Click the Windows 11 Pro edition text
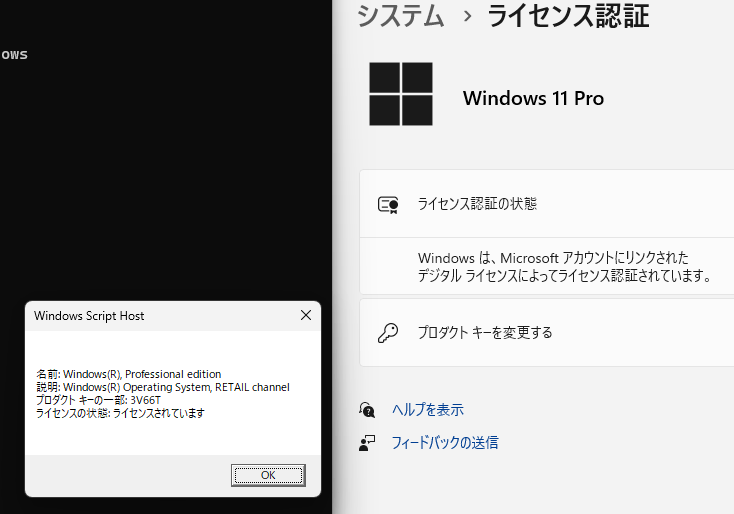The height and width of the screenshot is (514, 734). (x=533, y=98)
